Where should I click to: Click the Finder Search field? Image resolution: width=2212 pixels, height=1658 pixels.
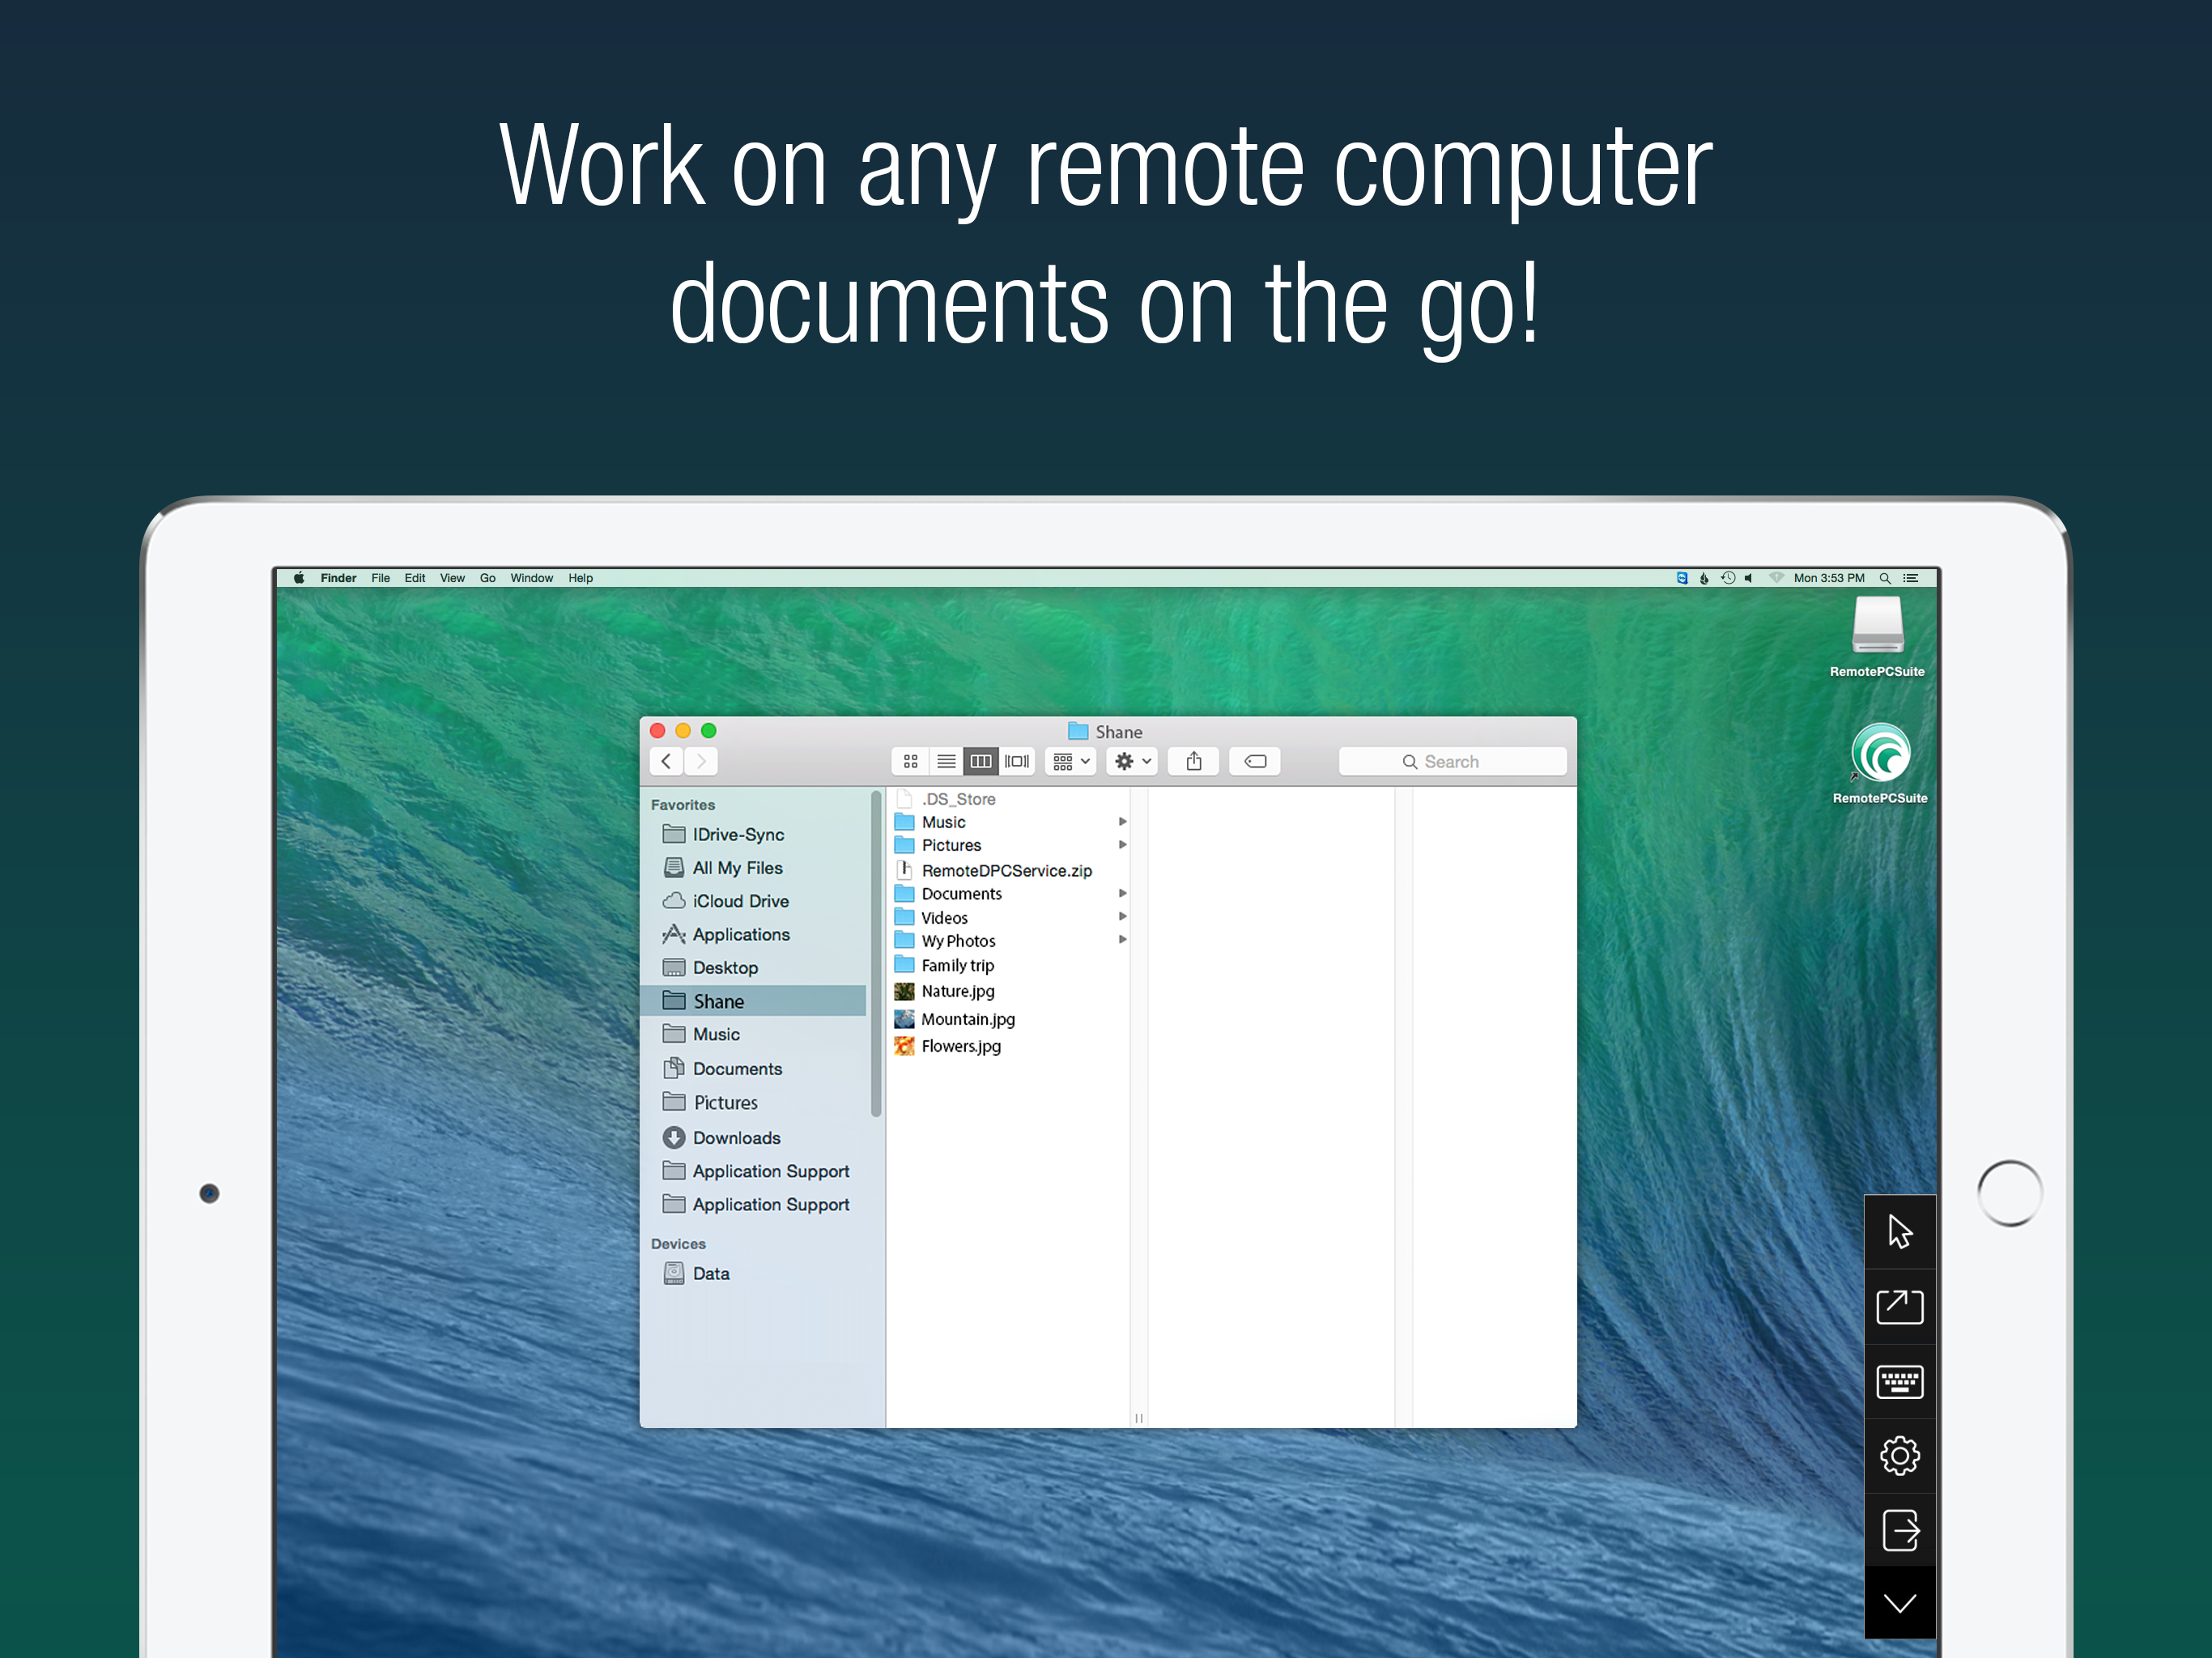pos(1451,762)
